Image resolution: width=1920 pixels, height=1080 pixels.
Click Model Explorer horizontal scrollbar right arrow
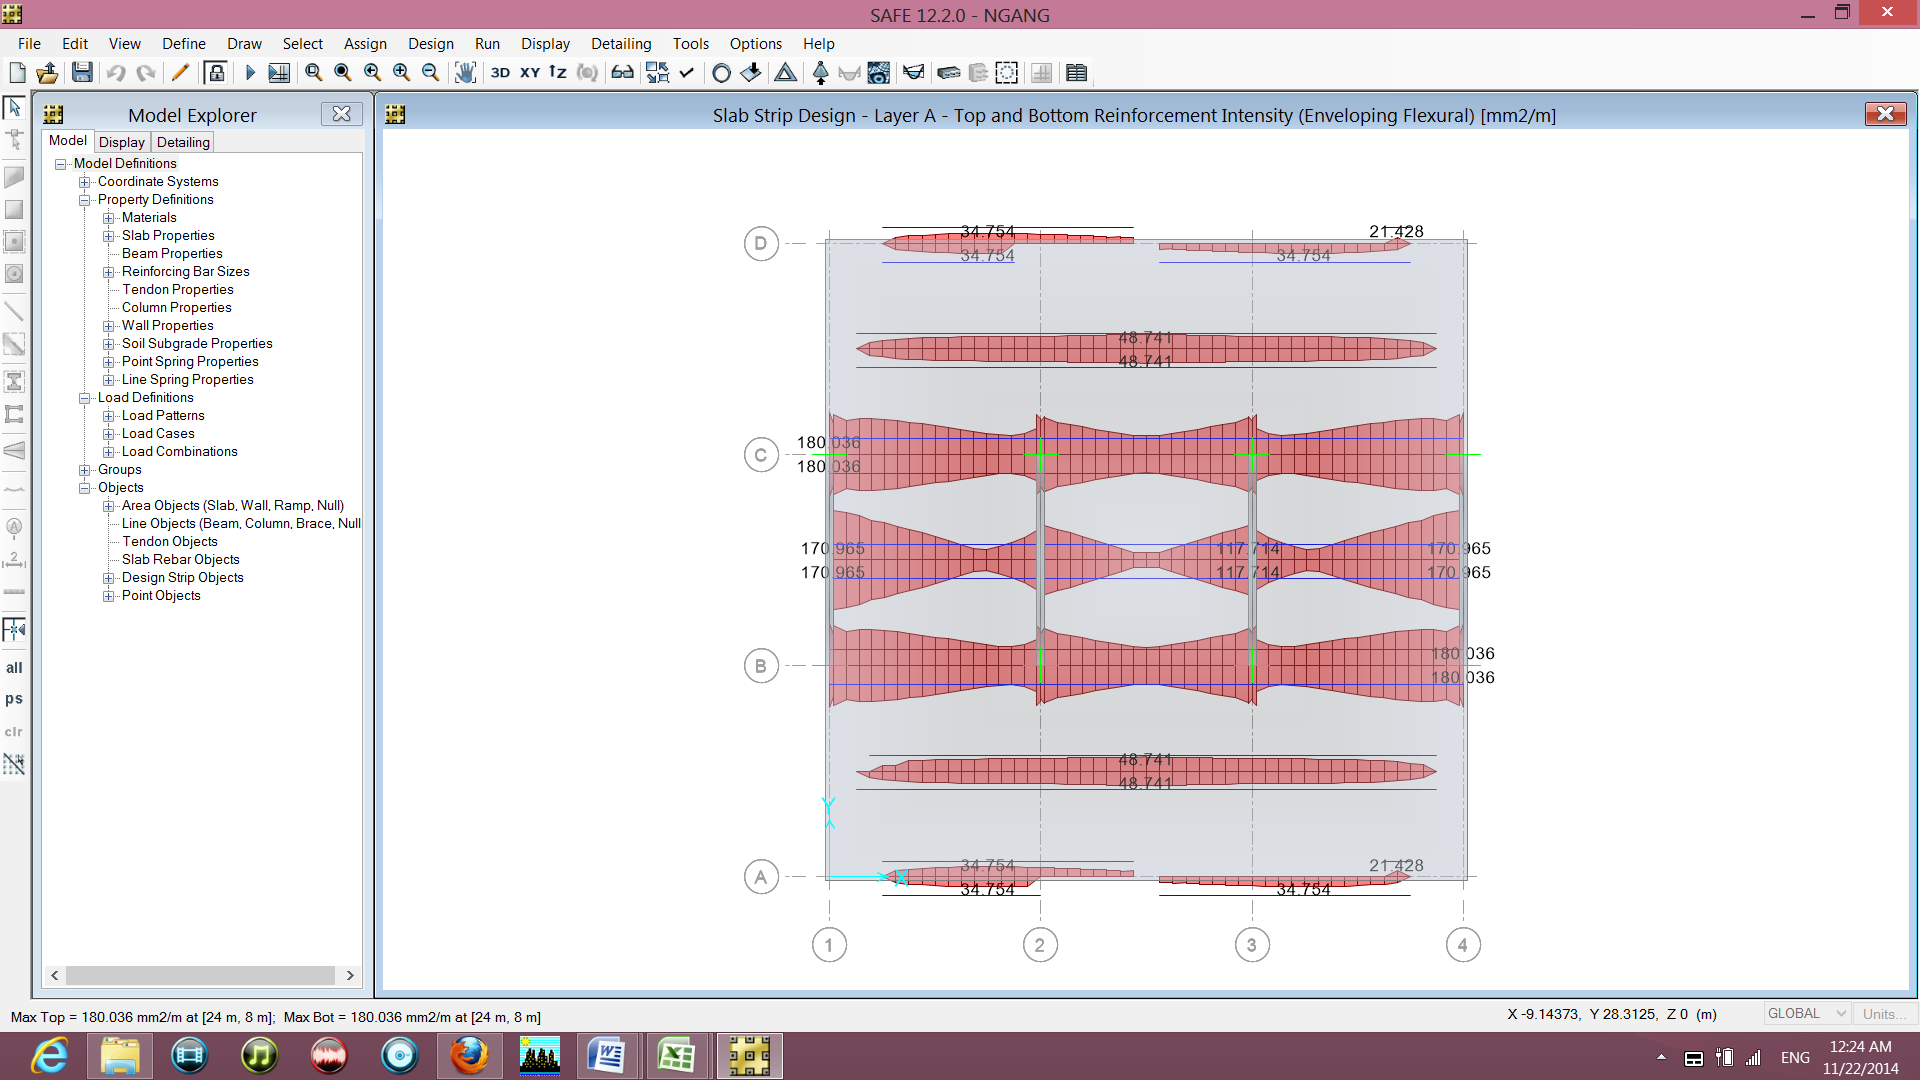(x=350, y=975)
